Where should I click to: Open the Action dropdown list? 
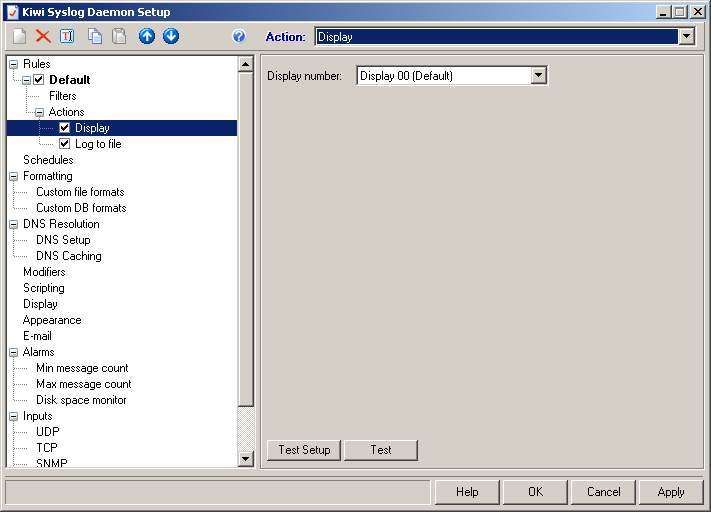coord(687,36)
